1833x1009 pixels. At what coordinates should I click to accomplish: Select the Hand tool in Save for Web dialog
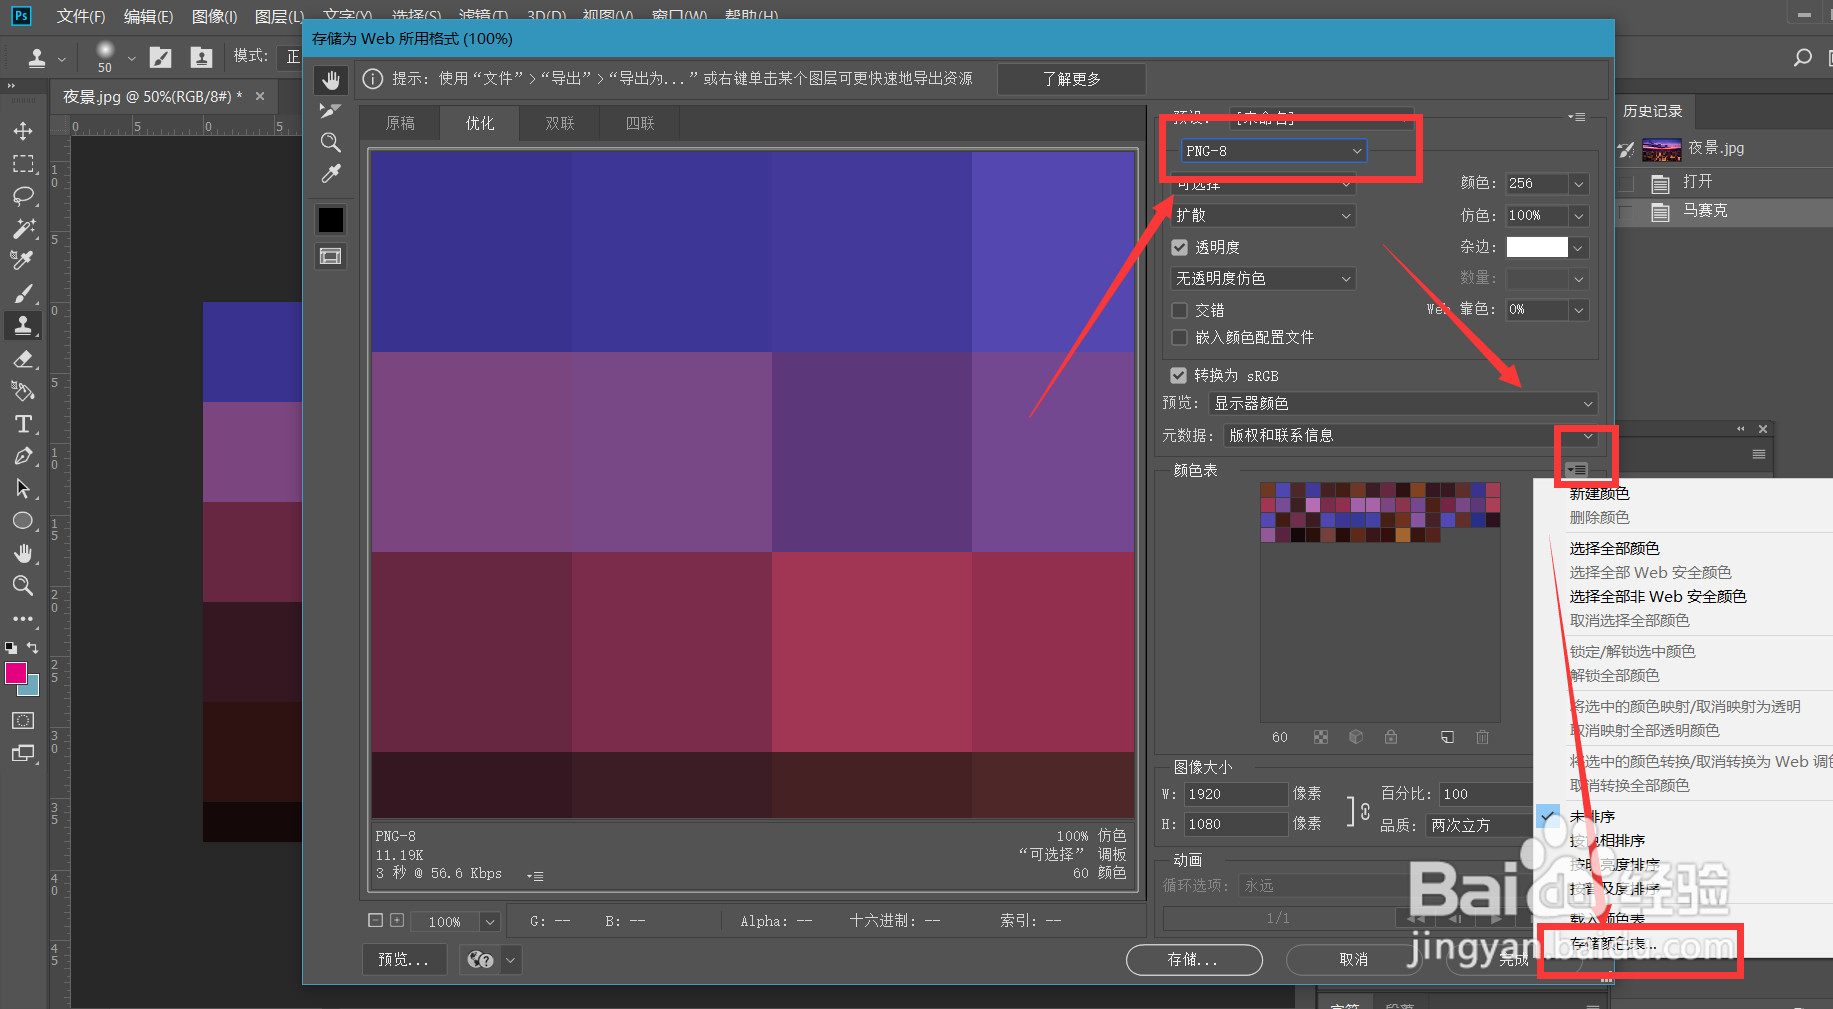(x=331, y=79)
